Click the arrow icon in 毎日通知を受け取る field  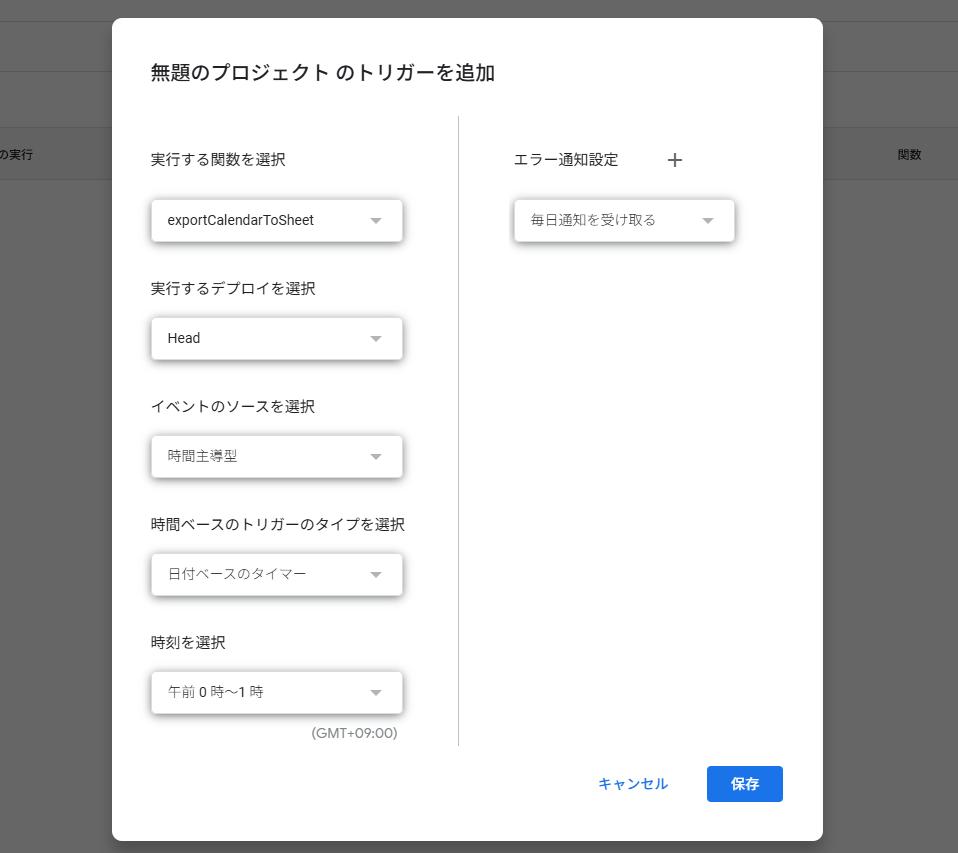click(x=708, y=221)
